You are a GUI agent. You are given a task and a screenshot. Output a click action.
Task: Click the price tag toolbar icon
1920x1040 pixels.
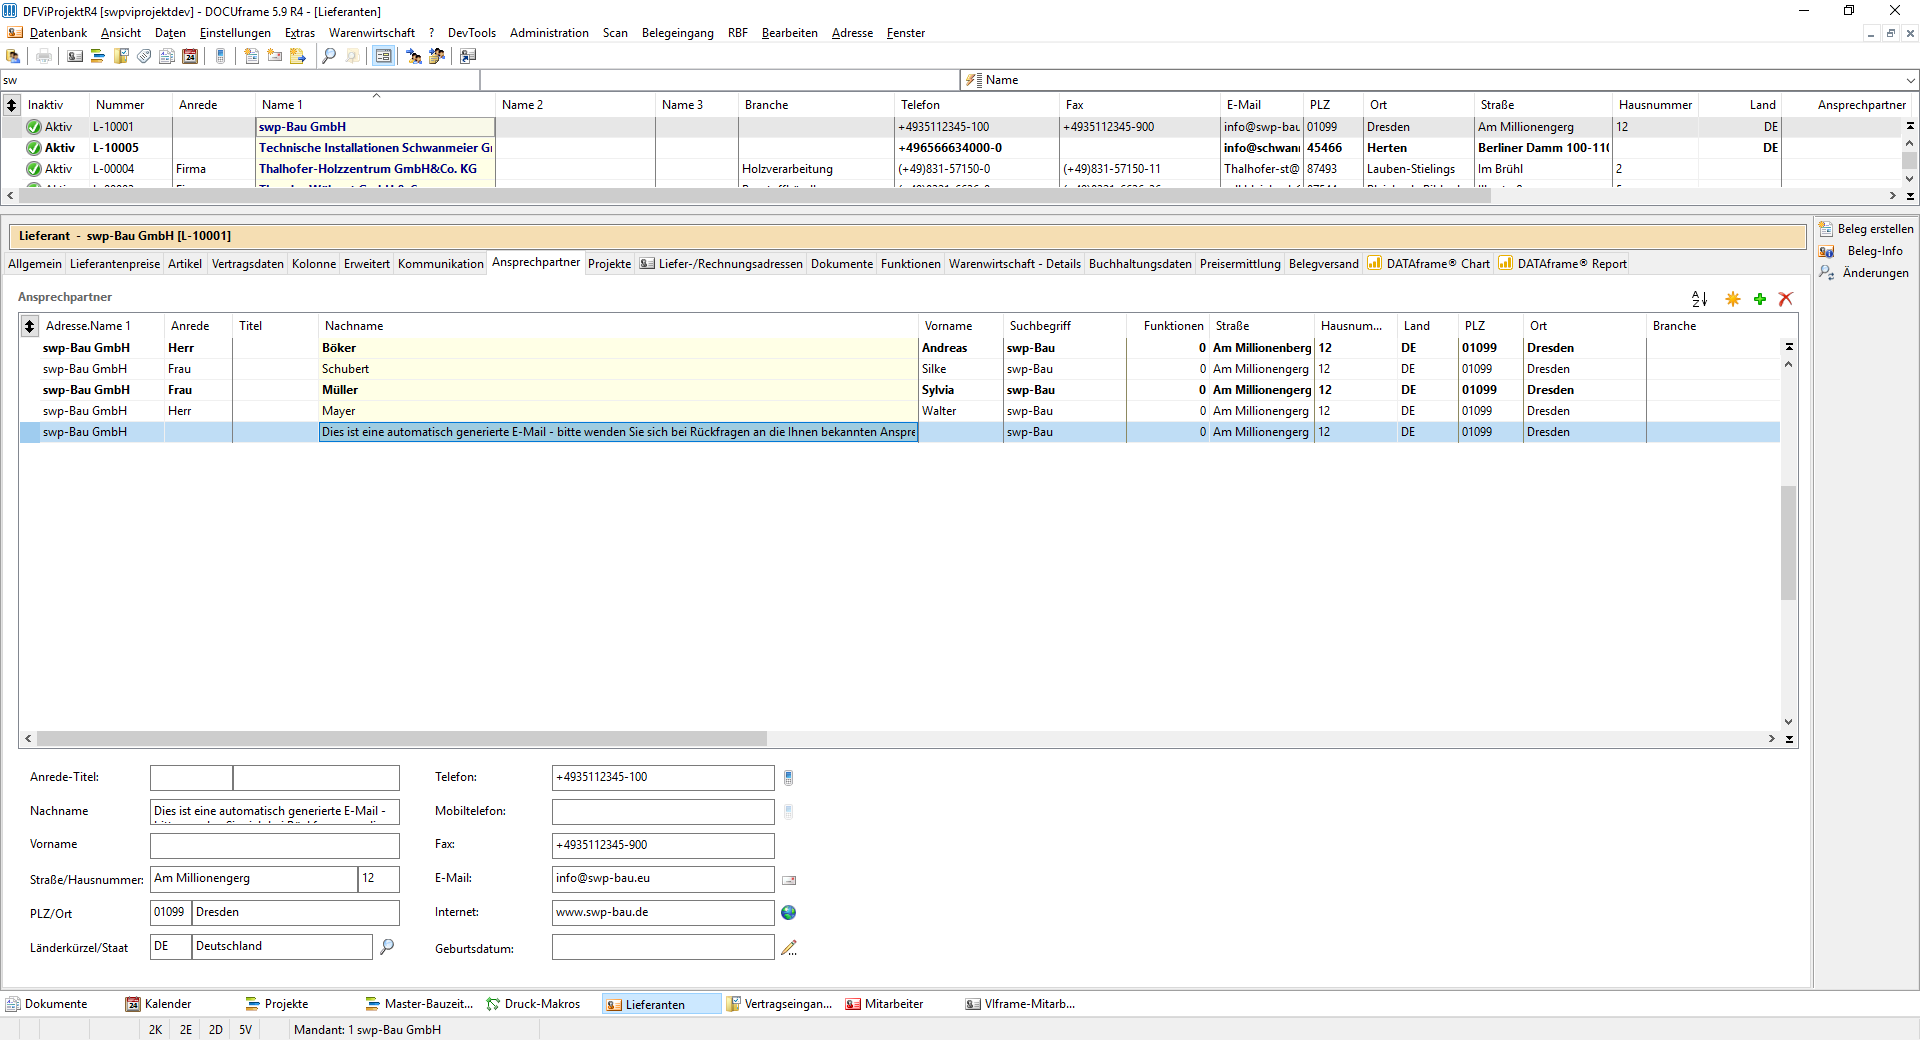pos(144,56)
